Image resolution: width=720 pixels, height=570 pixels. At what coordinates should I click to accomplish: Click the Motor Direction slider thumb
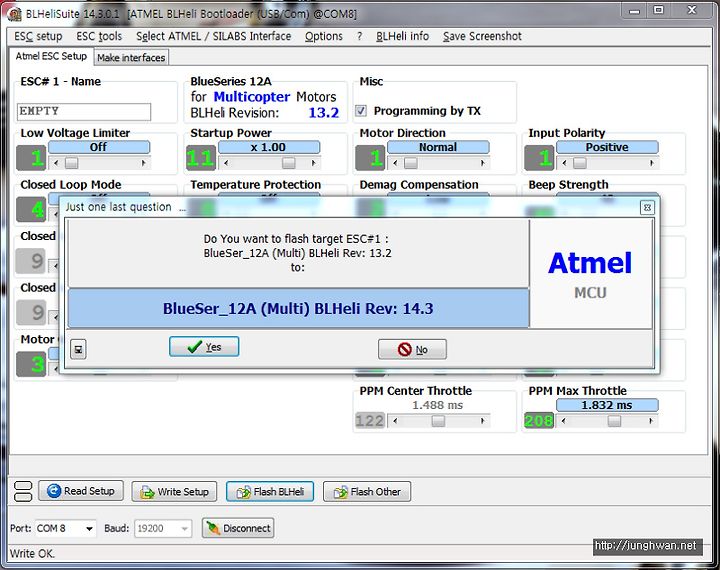click(x=411, y=163)
